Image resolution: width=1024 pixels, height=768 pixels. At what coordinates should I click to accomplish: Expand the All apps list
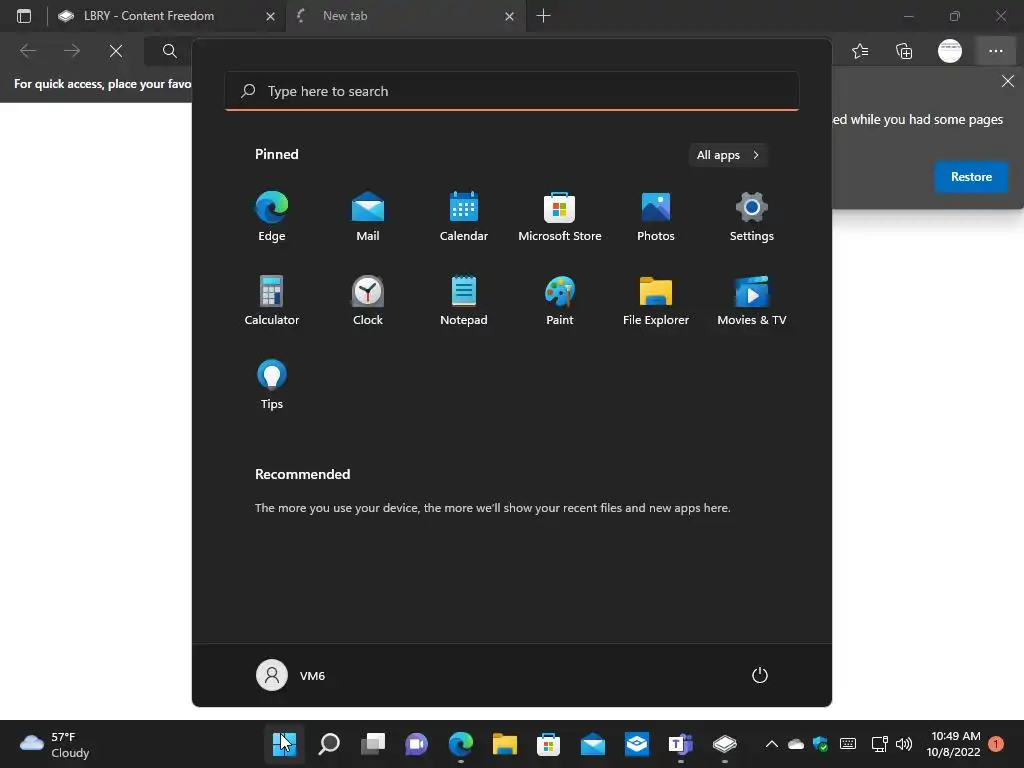(x=728, y=155)
